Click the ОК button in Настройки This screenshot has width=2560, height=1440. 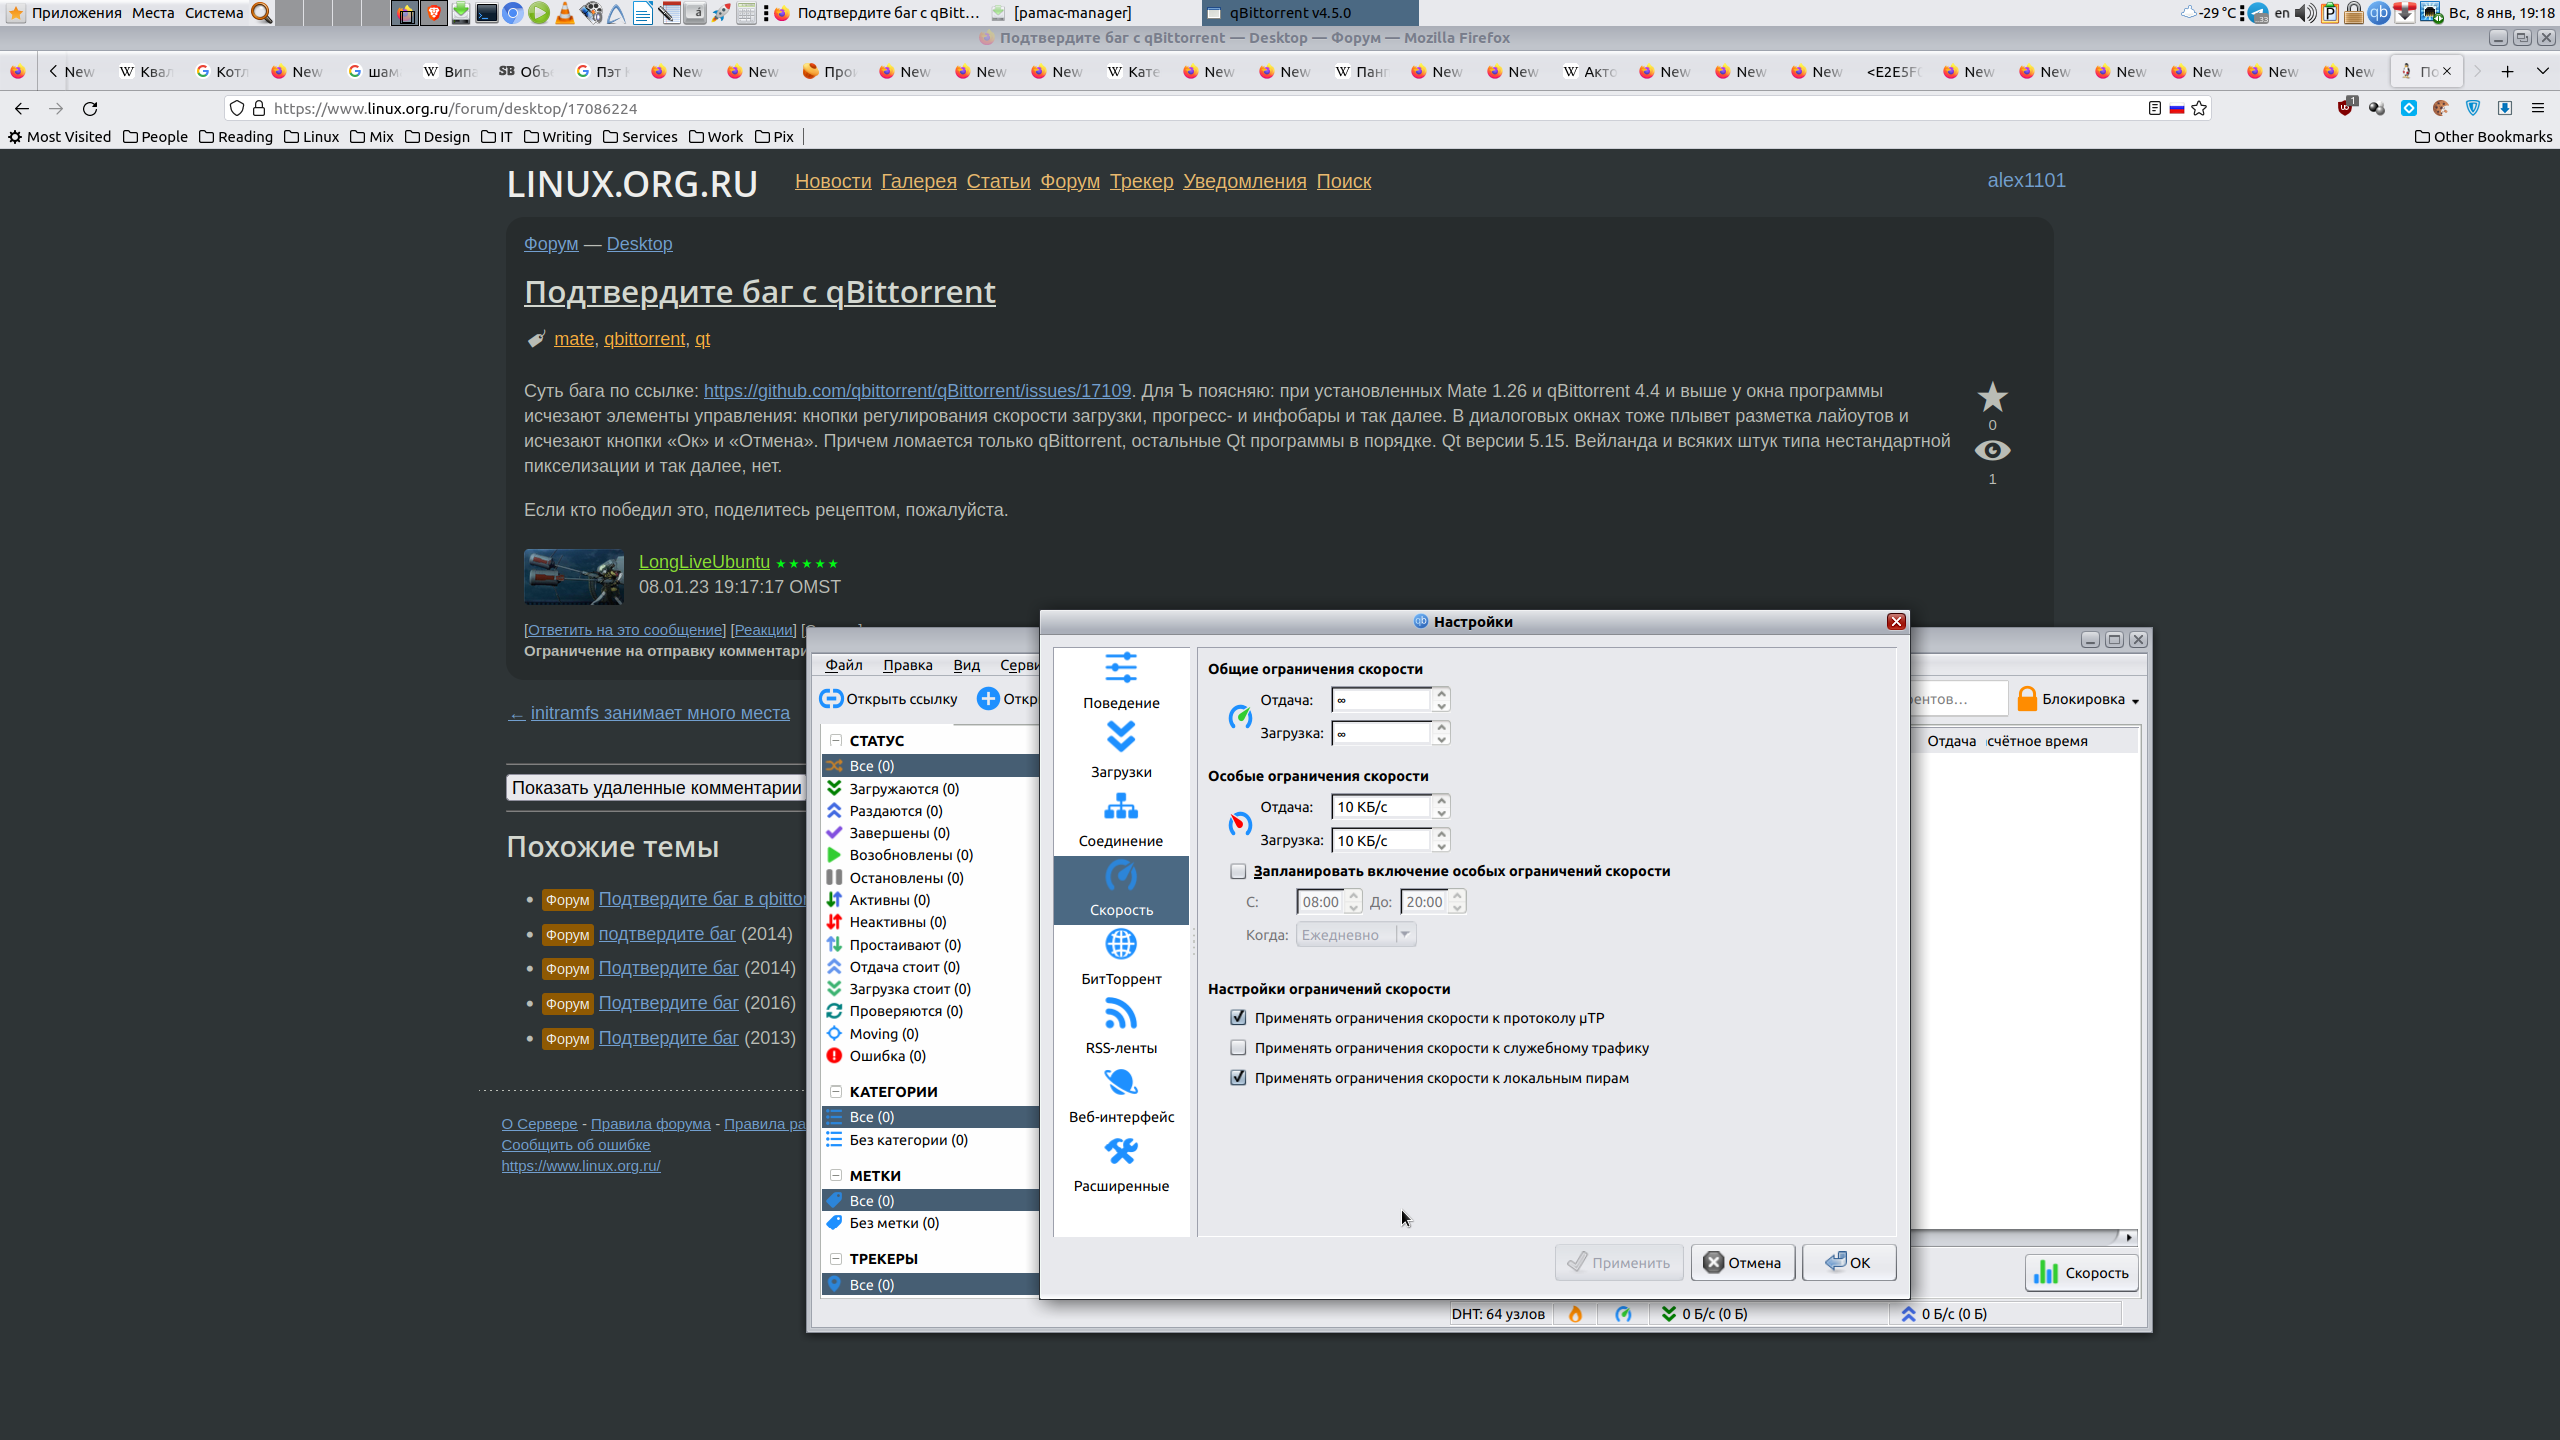[x=1849, y=1262]
